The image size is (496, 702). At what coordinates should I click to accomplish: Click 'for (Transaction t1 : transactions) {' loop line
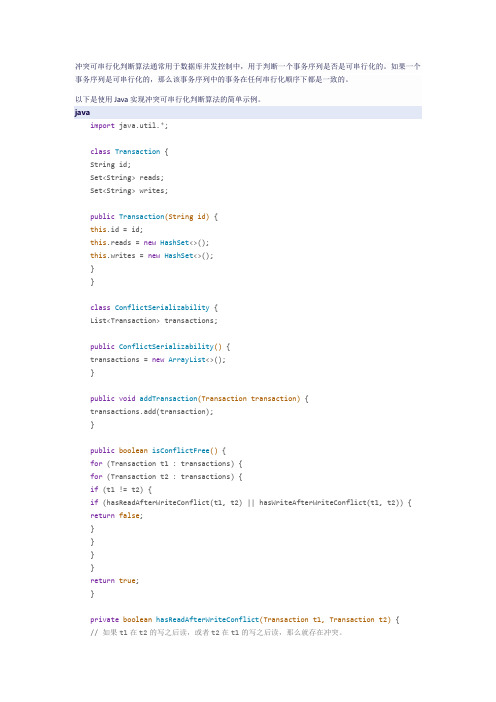(x=166, y=463)
